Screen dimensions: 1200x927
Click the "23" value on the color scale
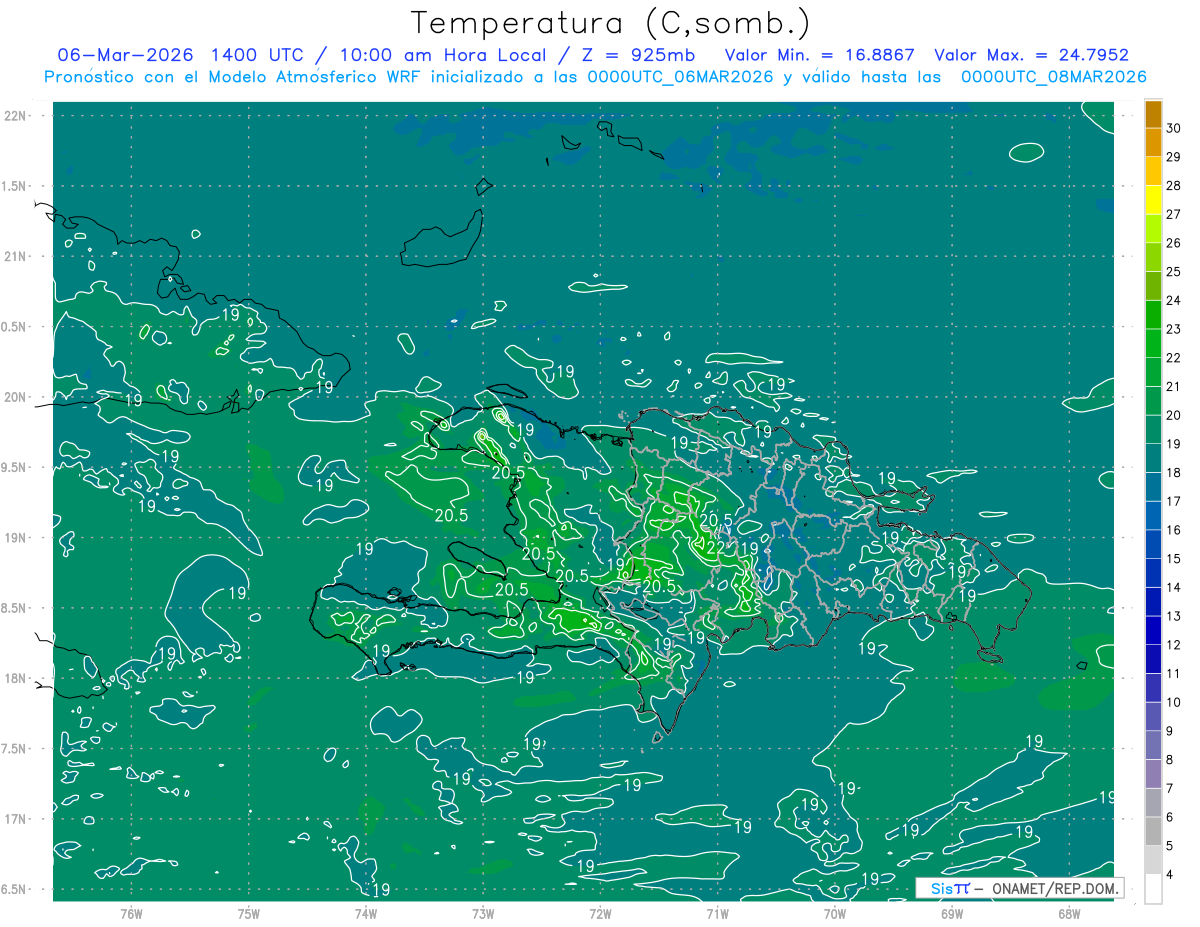1174,329
